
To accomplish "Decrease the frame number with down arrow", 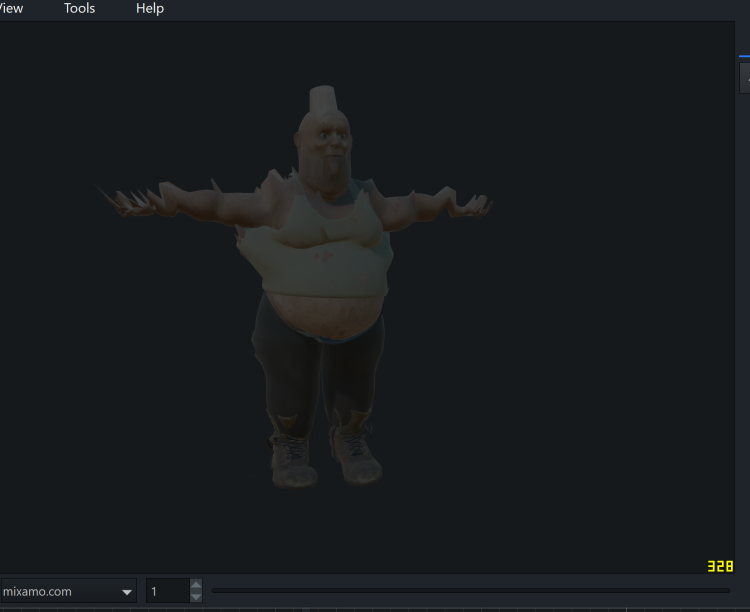I will click(x=196, y=597).
